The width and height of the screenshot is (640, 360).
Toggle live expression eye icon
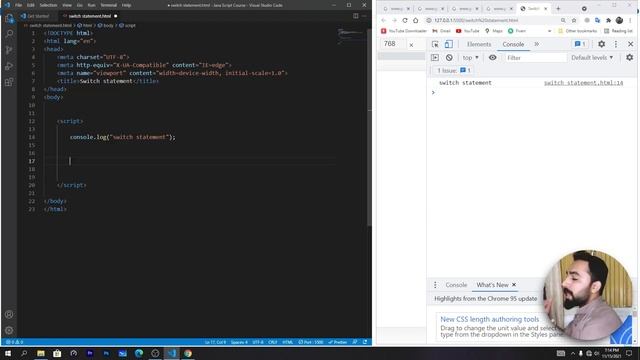coord(493,58)
